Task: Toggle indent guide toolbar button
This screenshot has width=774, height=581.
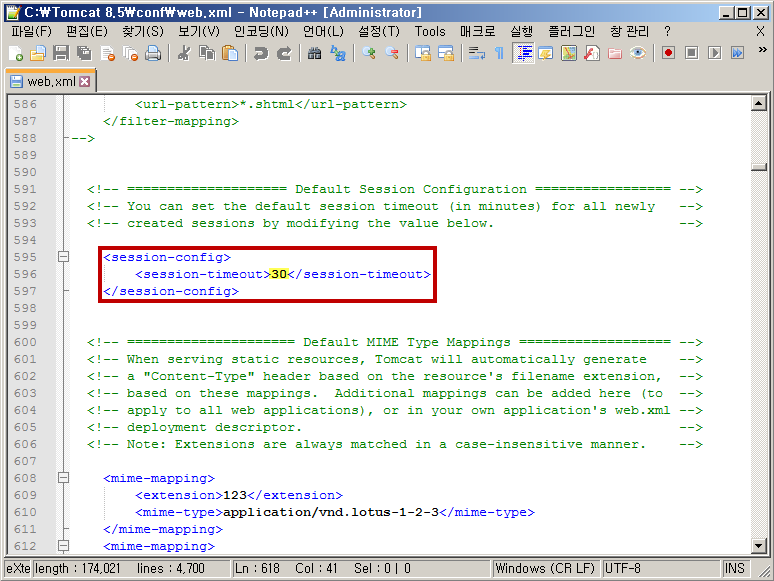Action: 523,53
